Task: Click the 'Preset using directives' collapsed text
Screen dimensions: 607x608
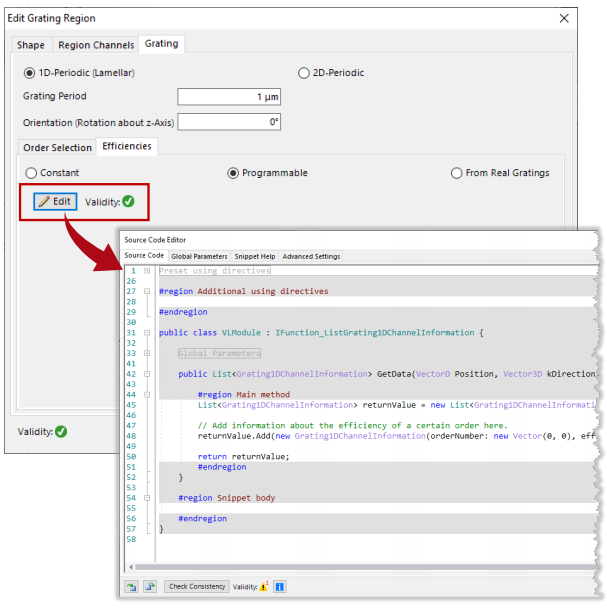Action: (214, 271)
